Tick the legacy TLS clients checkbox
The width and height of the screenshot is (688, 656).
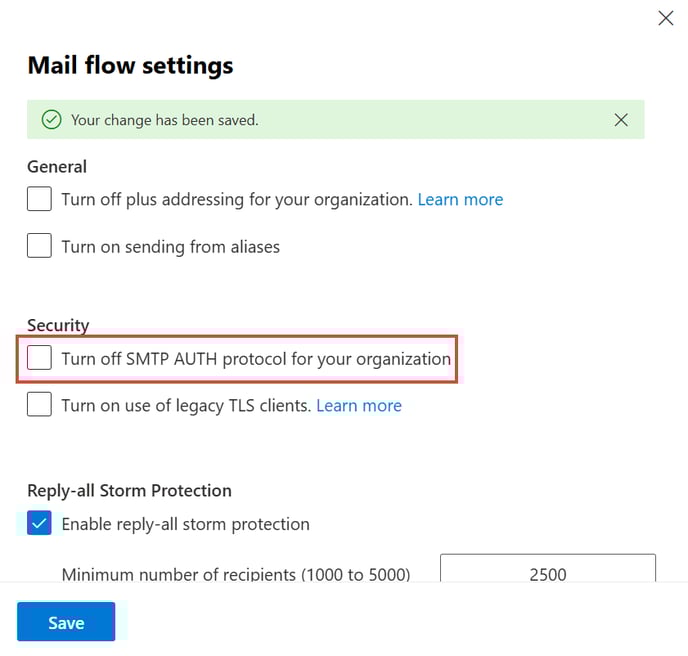[39, 405]
